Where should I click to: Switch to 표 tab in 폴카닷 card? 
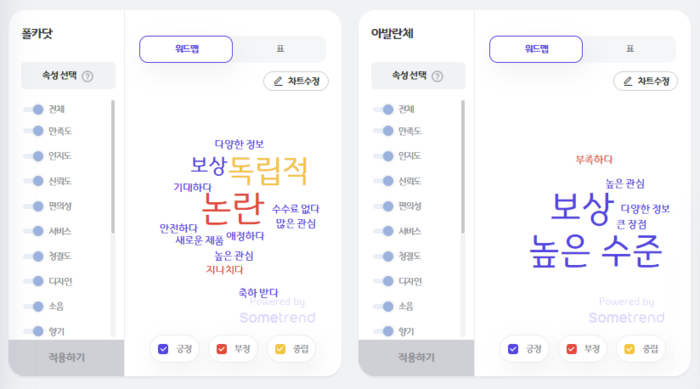[x=280, y=49]
